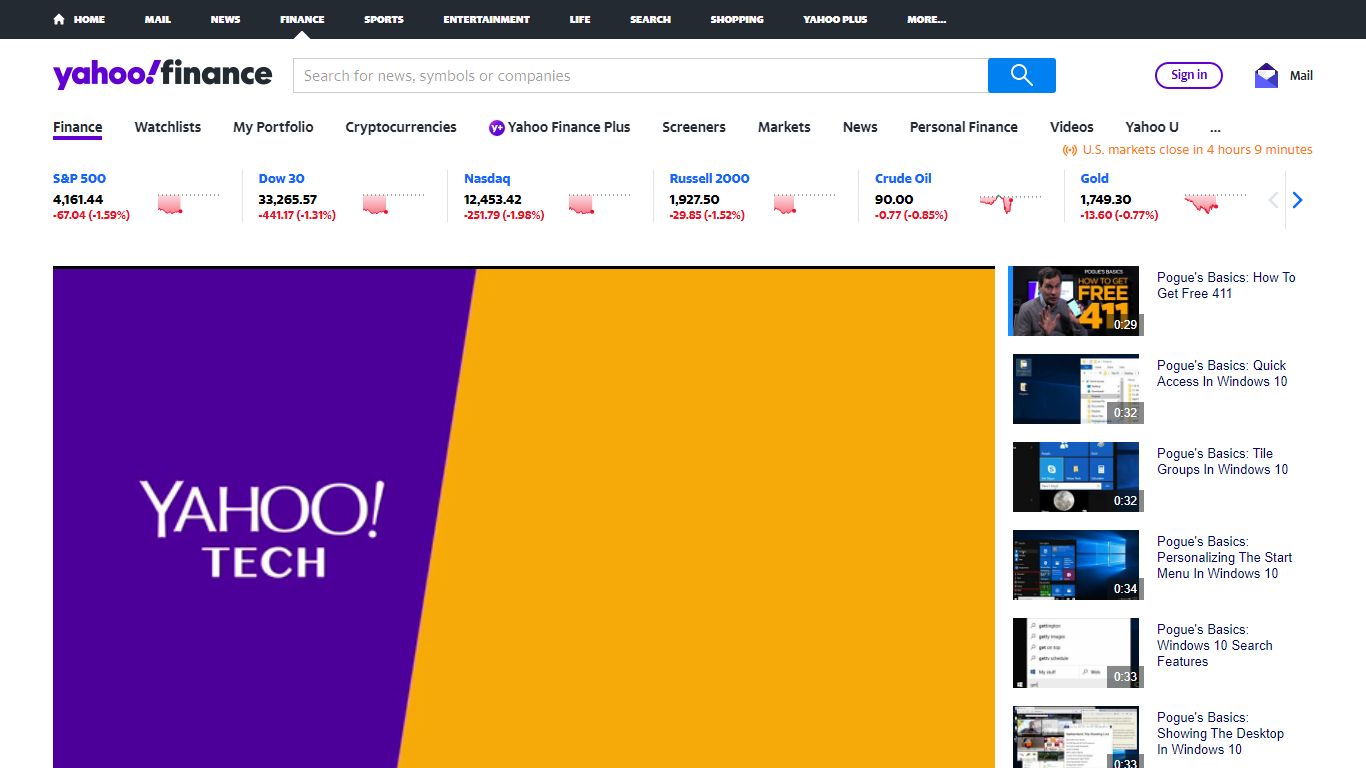Open the Markets tab

(x=784, y=127)
